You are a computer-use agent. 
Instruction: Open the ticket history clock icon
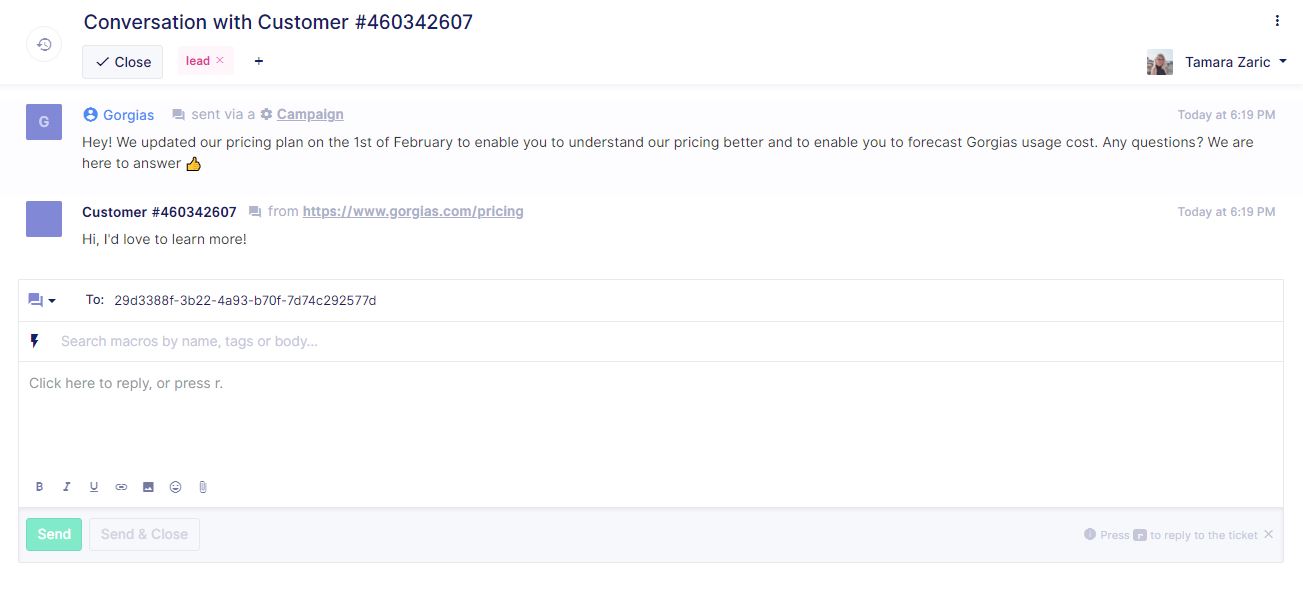[44, 44]
